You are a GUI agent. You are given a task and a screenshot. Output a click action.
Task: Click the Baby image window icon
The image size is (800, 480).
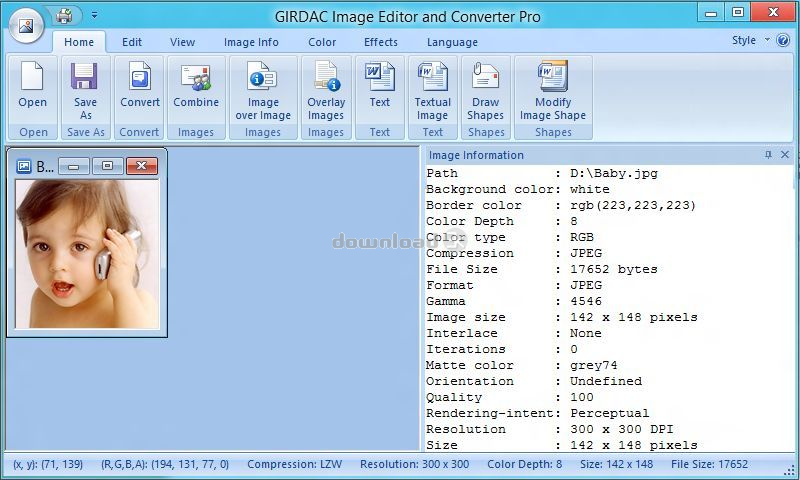click(x=23, y=166)
